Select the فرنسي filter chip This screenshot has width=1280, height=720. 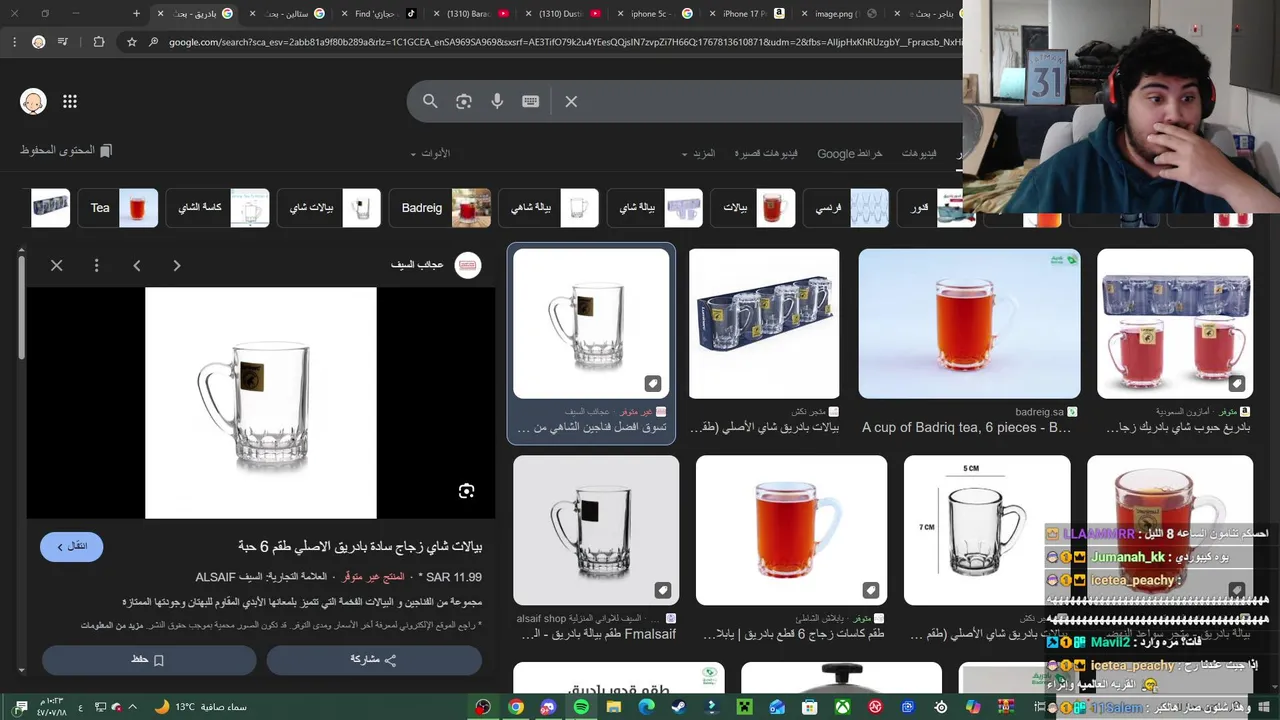846,208
